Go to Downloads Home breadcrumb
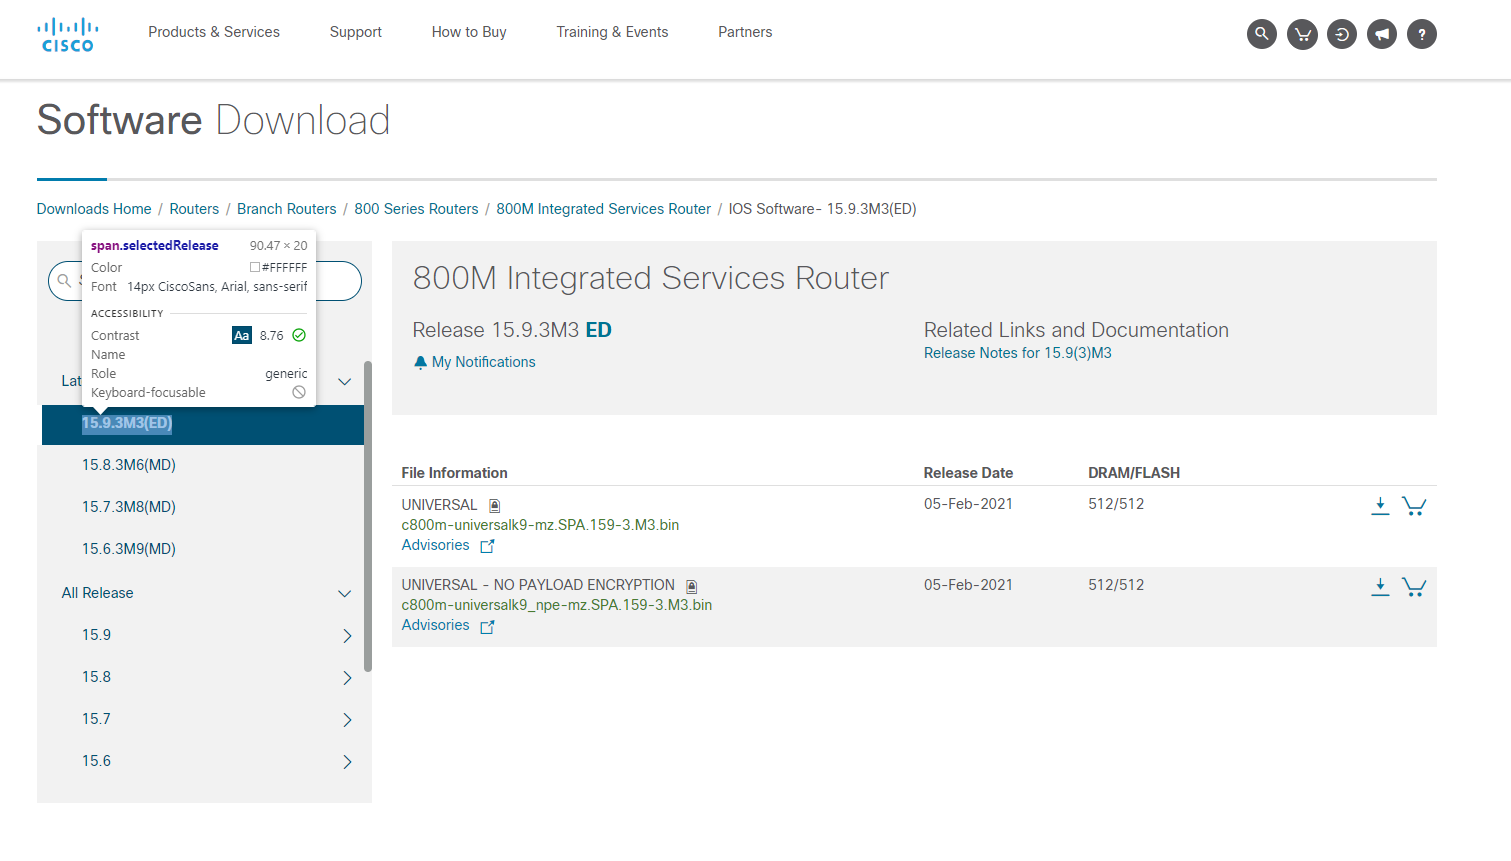1511x861 pixels. [94, 209]
